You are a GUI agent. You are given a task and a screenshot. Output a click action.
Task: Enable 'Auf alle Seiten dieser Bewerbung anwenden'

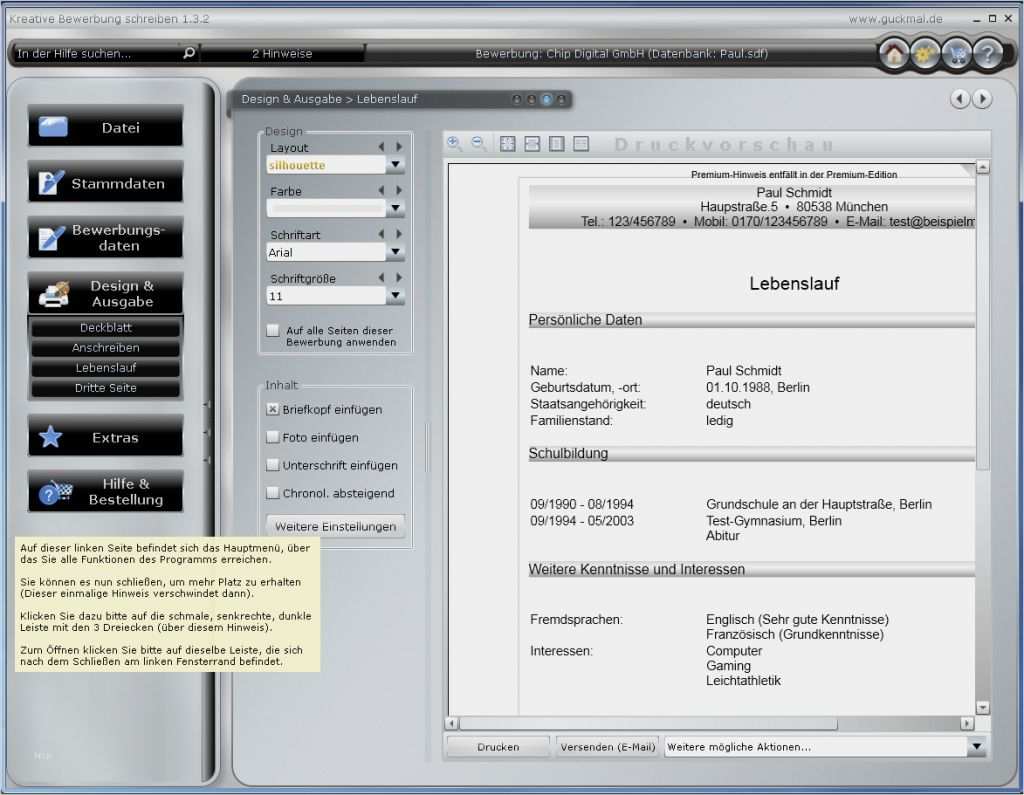pos(272,331)
